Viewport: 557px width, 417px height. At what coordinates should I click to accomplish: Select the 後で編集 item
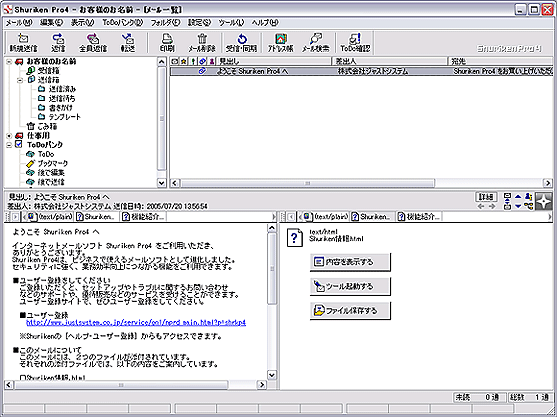pos(46,173)
